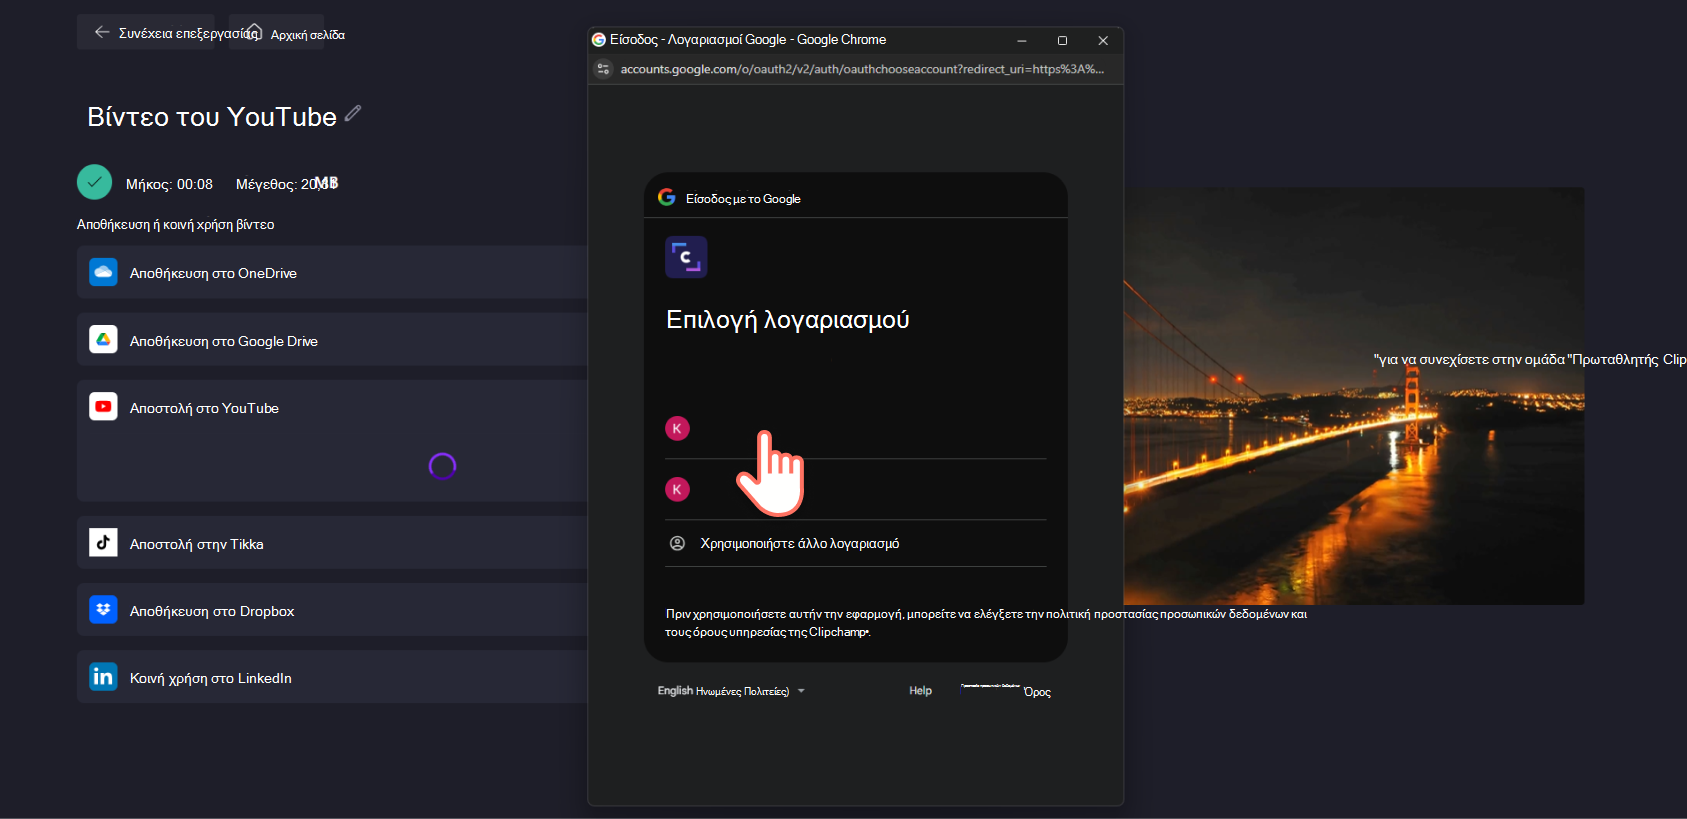This screenshot has height=819, width=1687.
Task: Click the Chrome favicon in window title
Action: coord(599,40)
